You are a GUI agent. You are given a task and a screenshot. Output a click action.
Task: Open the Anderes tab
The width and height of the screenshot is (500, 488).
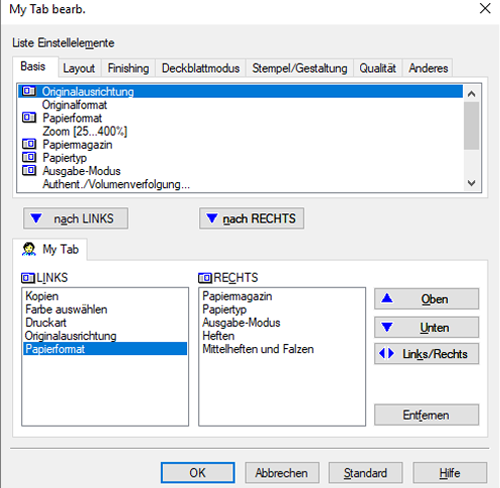click(428, 68)
